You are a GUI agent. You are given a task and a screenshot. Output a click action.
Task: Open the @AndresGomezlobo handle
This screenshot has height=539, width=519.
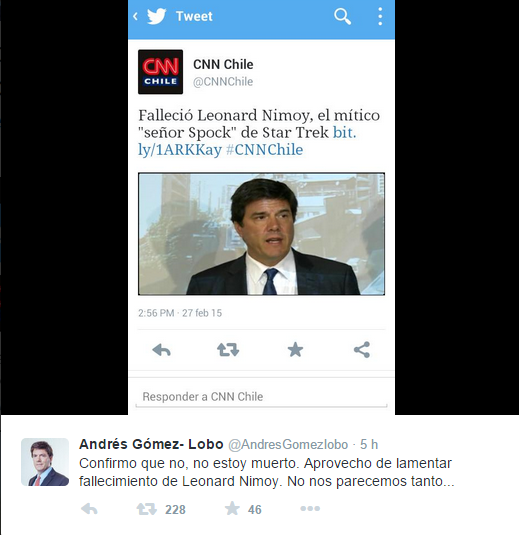[x=288, y=444]
